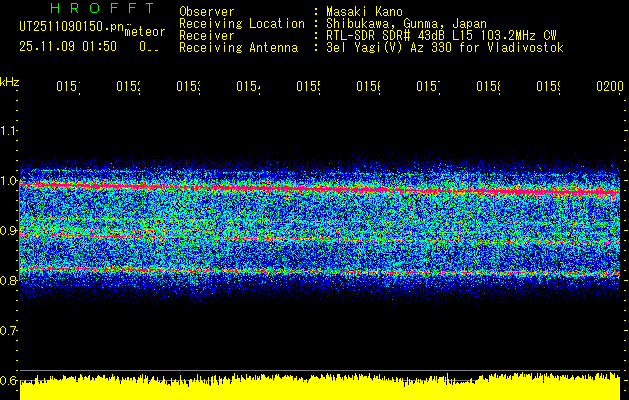Click the kHz axis unit label
The image size is (629, 400).
[x=9, y=82]
